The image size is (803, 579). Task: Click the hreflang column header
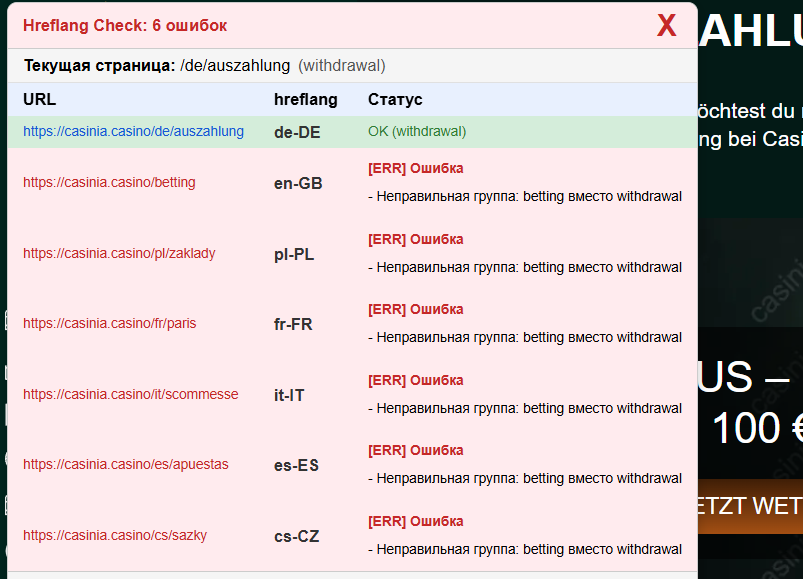(x=305, y=100)
